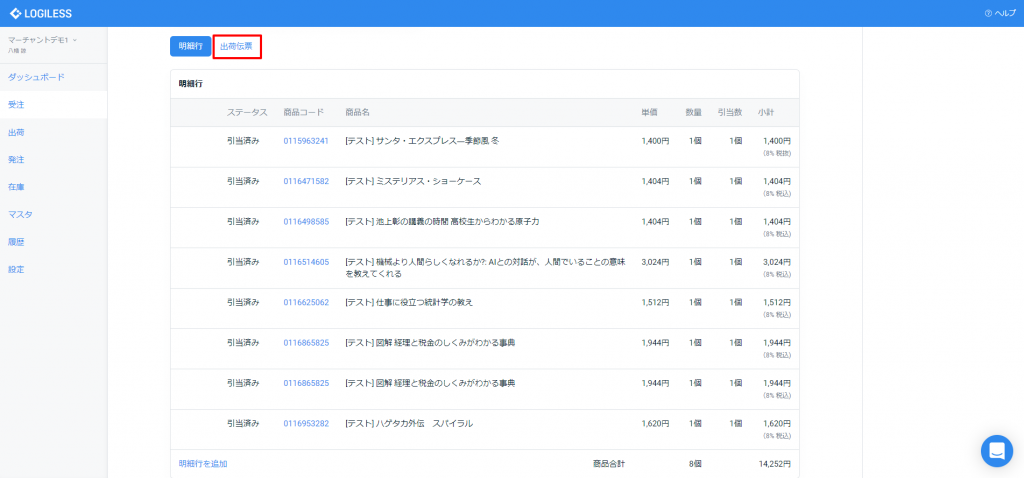1024x478 pixels.
Task: Select product name ミステリアス・ショーケース
Action: pos(413,182)
